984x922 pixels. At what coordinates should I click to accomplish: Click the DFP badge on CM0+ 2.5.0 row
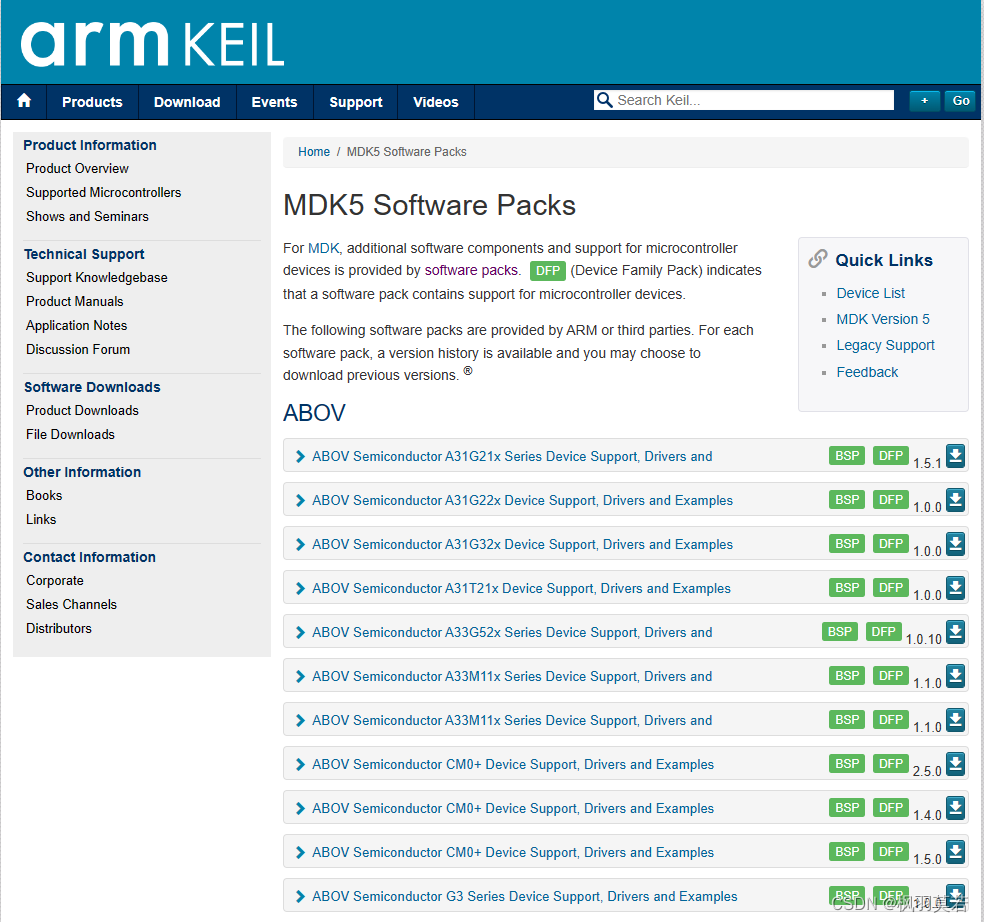[x=890, y=763]
